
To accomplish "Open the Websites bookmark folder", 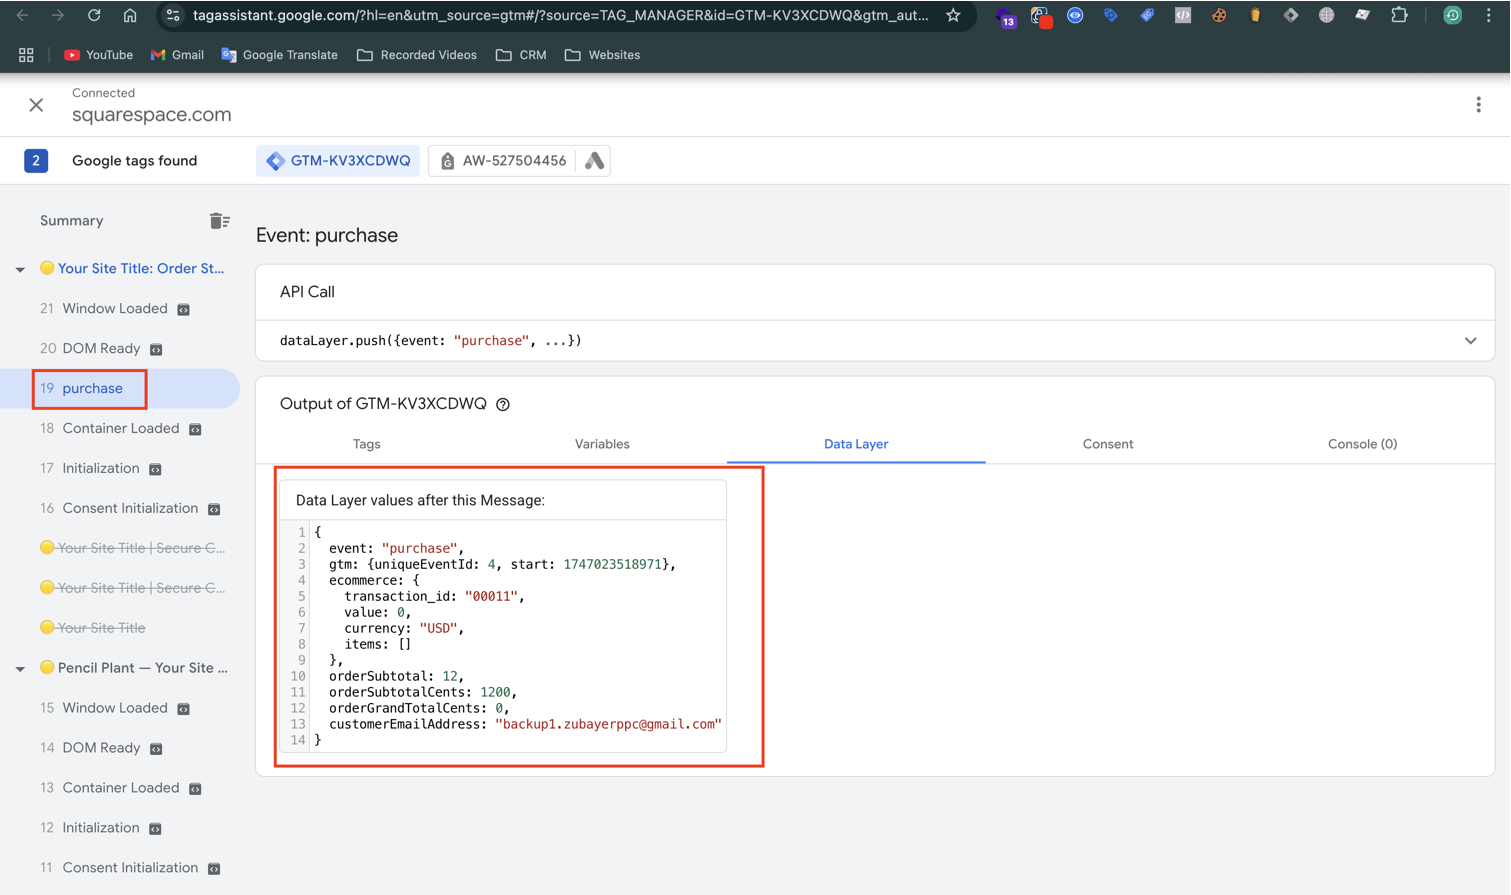I will tap(602, 55).
